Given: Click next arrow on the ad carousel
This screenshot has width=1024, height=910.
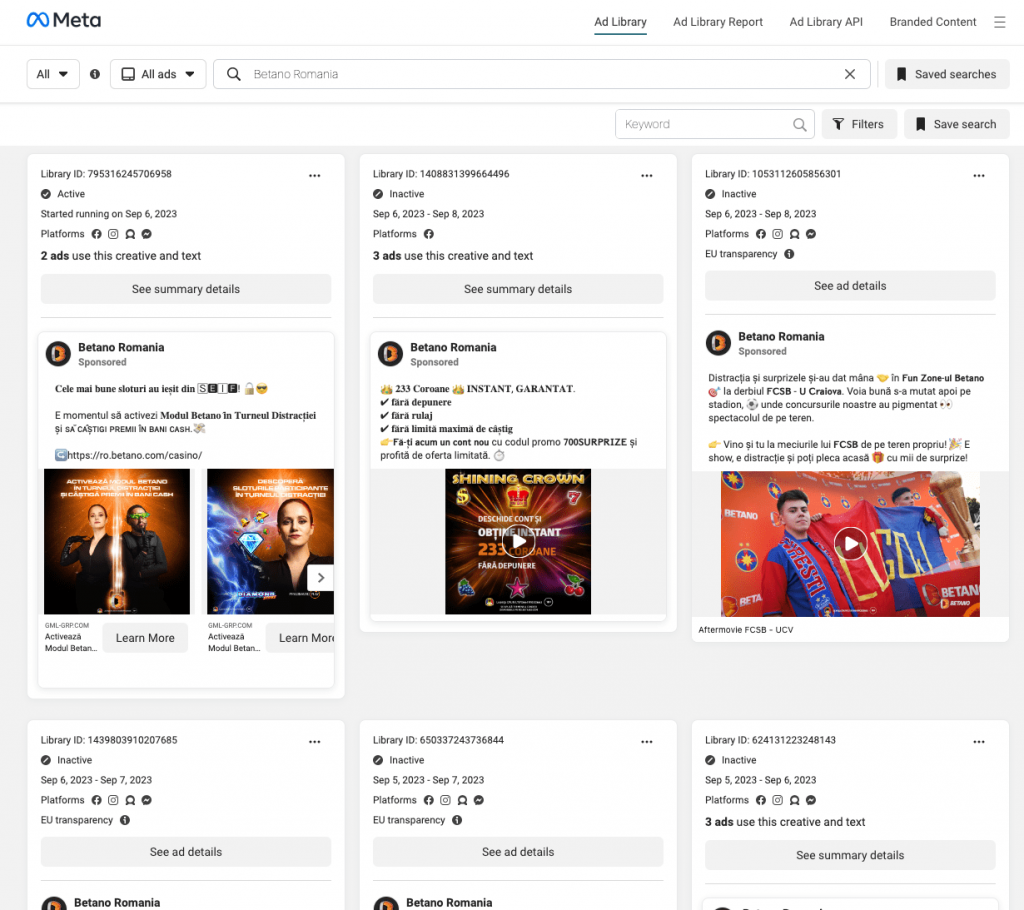Looking at the screenshot, I should pos(321,577).
